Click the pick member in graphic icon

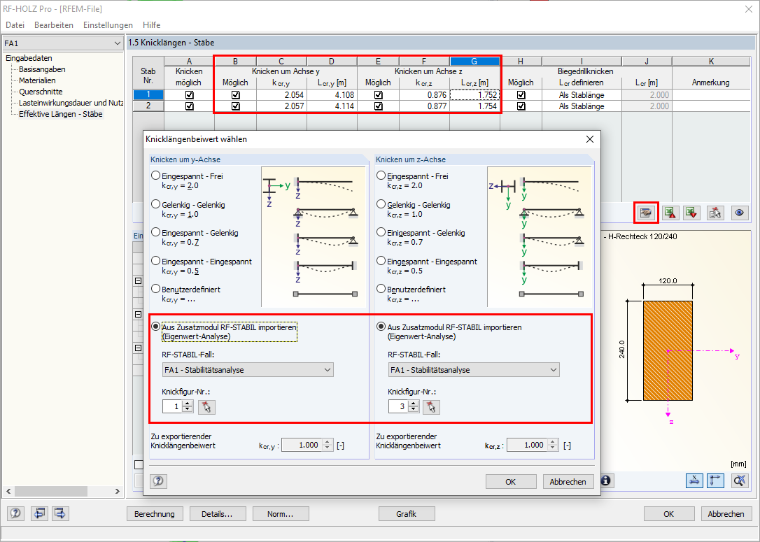point(715,213)
